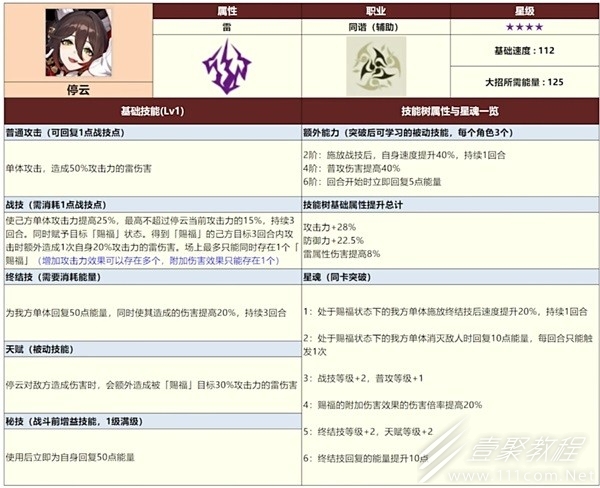Click the 技能树属性与星魂一览 section header
Screen dimensions: 600x488
click(450, 111)
